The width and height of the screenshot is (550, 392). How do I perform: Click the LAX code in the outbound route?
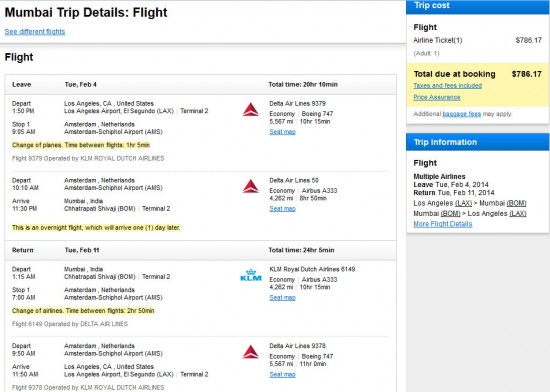point(463,203)
